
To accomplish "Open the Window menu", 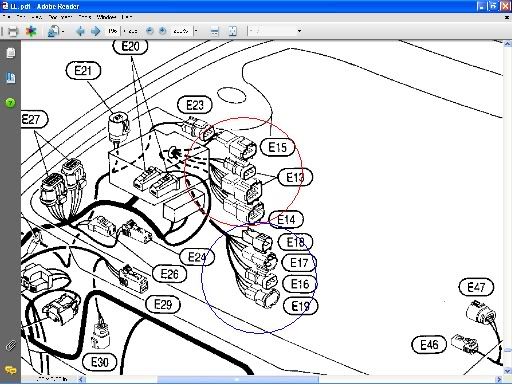I will [x=106, y=17].
